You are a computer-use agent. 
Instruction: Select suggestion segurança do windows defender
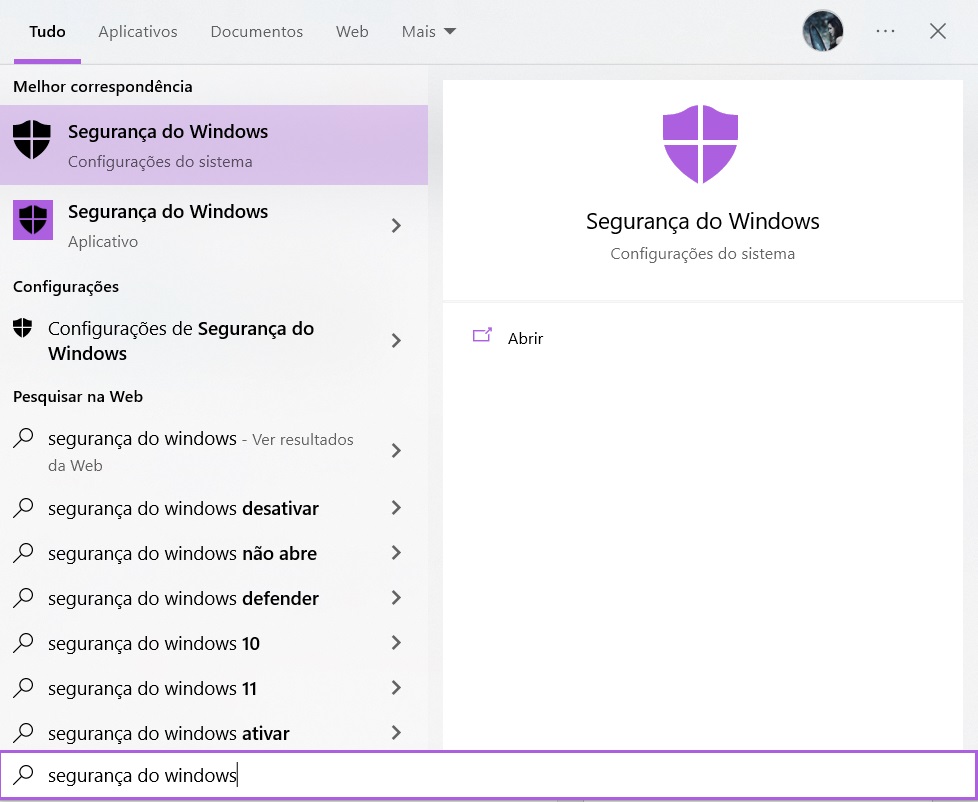[x=214, y=598]
